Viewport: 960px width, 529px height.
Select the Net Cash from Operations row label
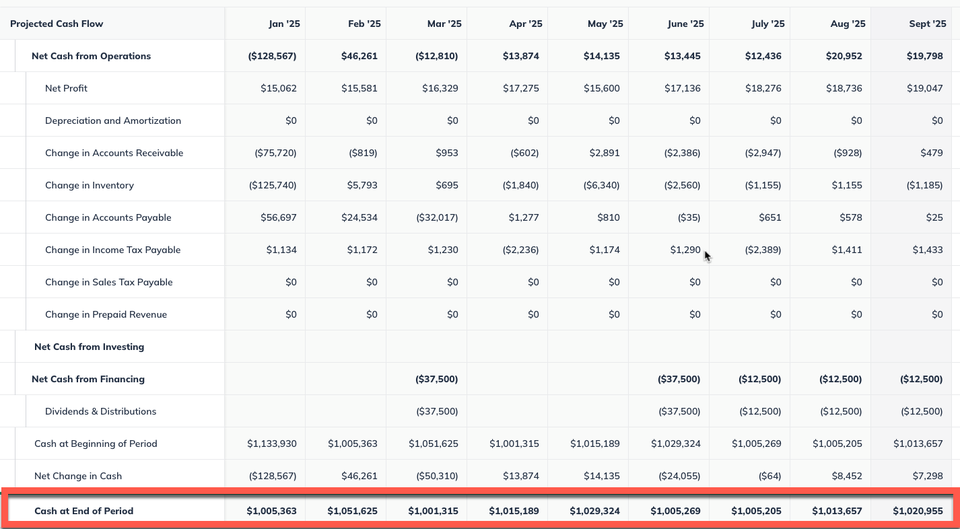click(x=91, y=56)
